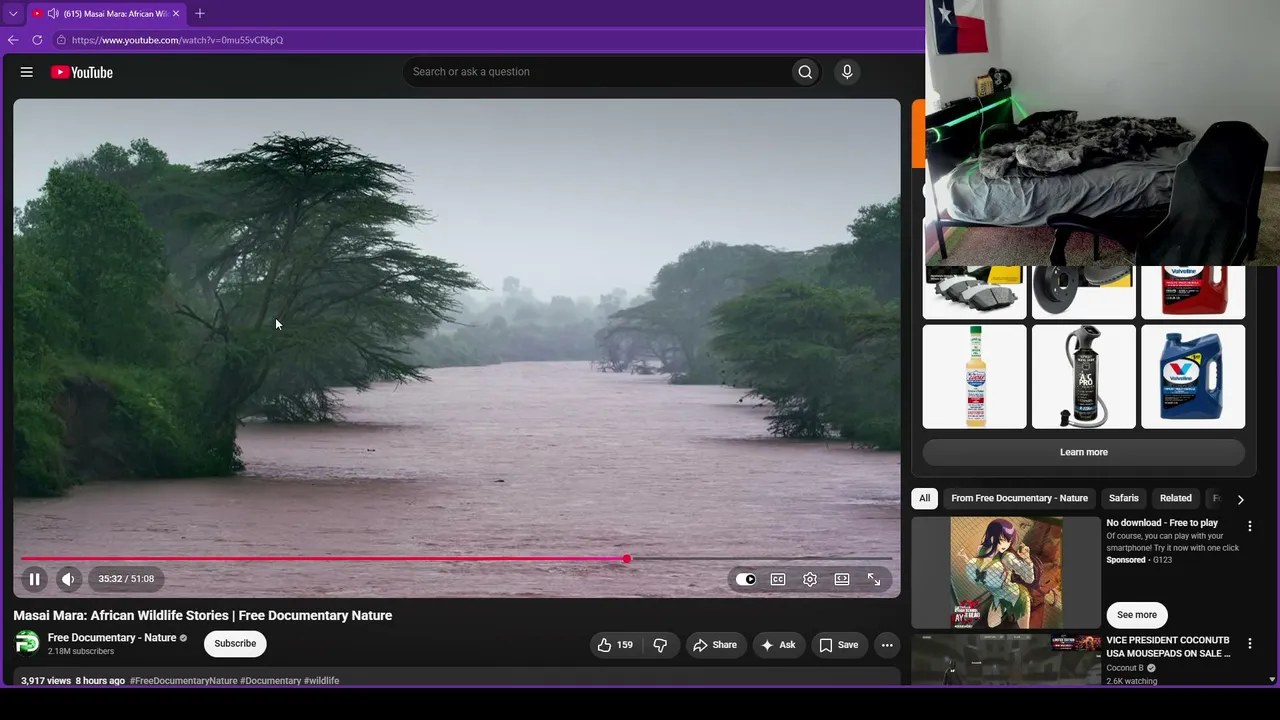1280x720 pixels.
Task: Mute tab via speaker icon on tab
Action: (53, 14)
